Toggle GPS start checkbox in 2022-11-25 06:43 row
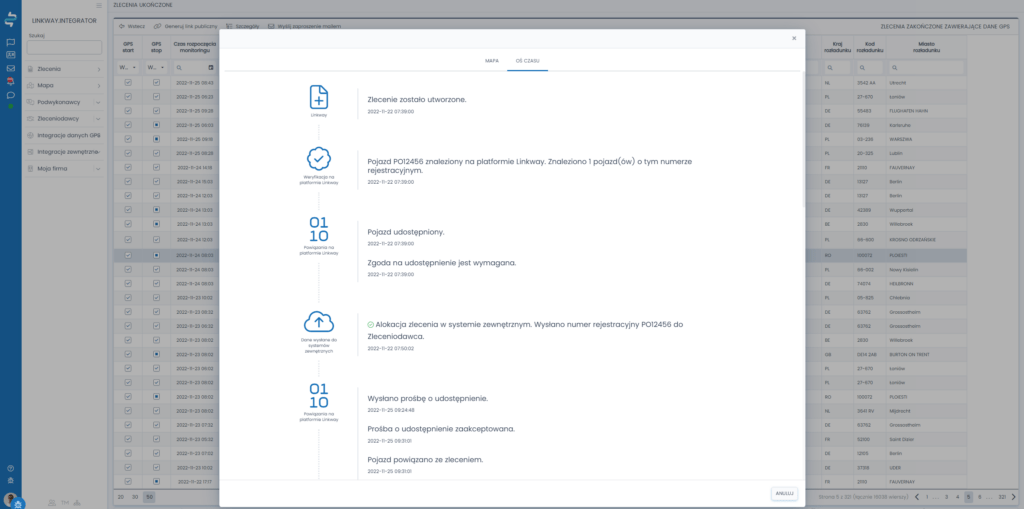Image resolution: width=1024 pixels, height=509 pixels. coord(128,82)
